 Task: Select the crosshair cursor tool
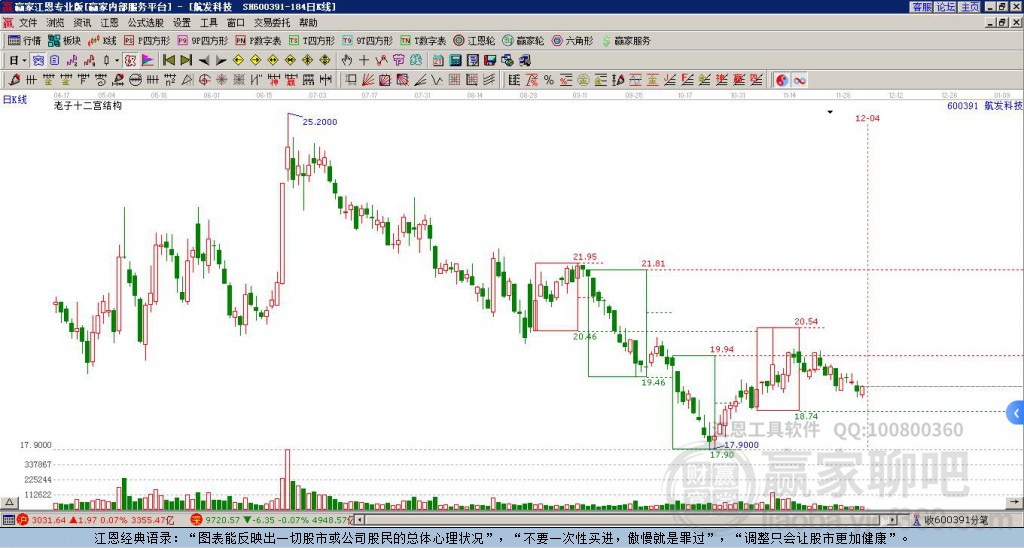click(364, 60)
